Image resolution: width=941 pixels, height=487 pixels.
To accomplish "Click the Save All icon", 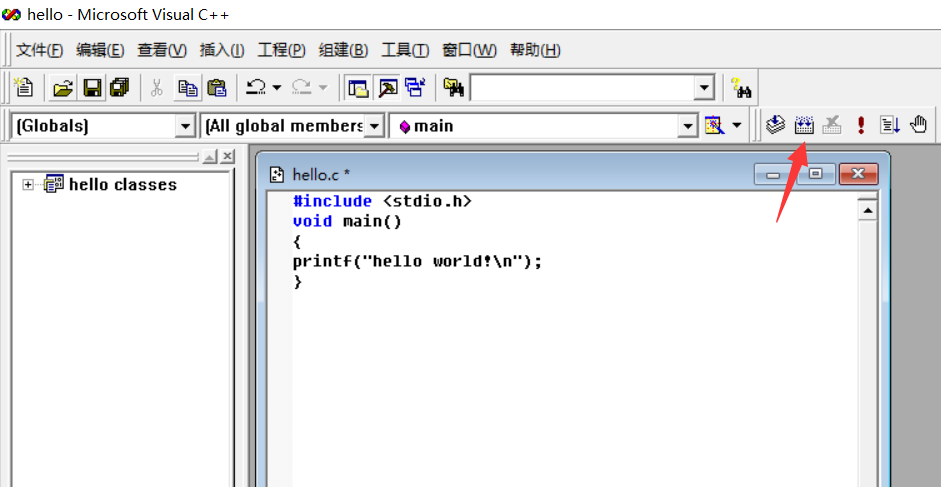I will (119, 88).
